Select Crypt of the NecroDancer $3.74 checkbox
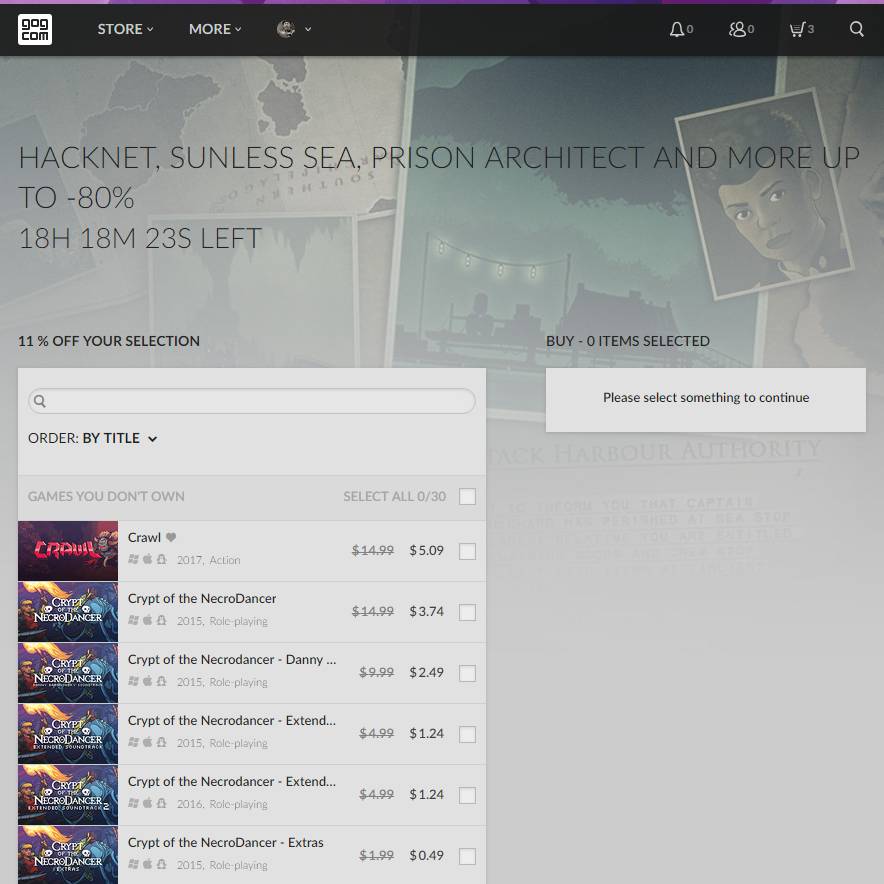Screen dimensions: 884x884 click(467, 612)
